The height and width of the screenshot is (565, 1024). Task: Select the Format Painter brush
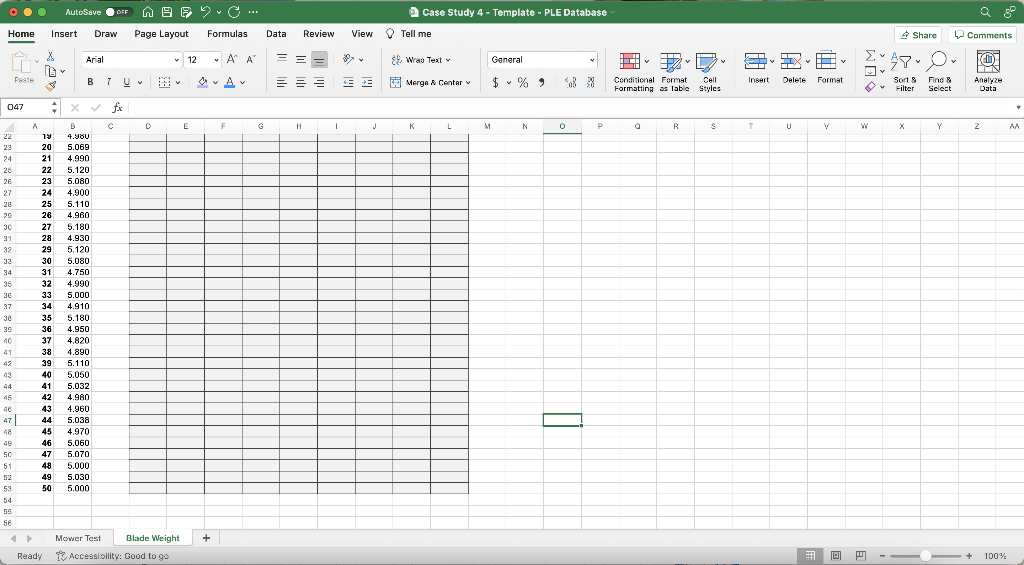pyautogui.click(x=51, y=86)
